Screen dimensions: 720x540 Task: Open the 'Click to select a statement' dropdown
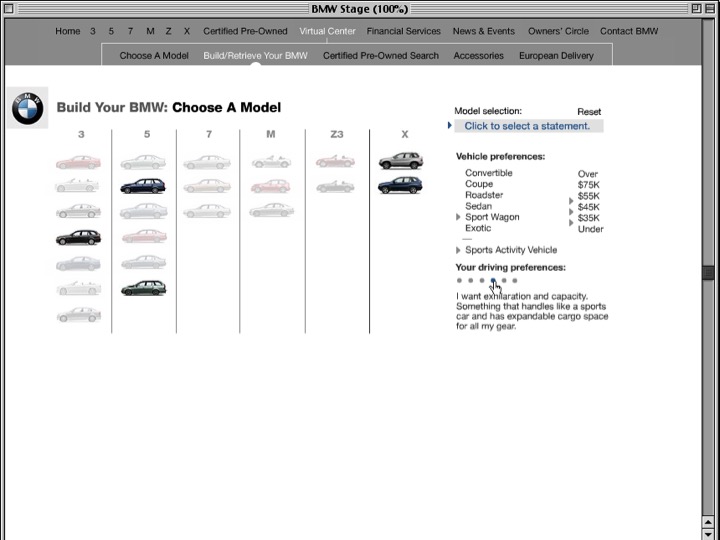[x=527, y=126]
